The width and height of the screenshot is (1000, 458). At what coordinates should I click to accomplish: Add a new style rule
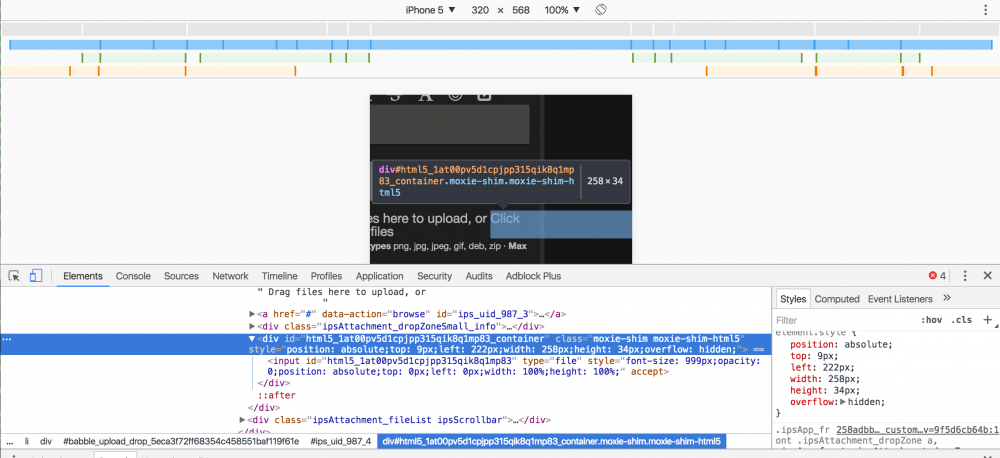click(987, 320)
